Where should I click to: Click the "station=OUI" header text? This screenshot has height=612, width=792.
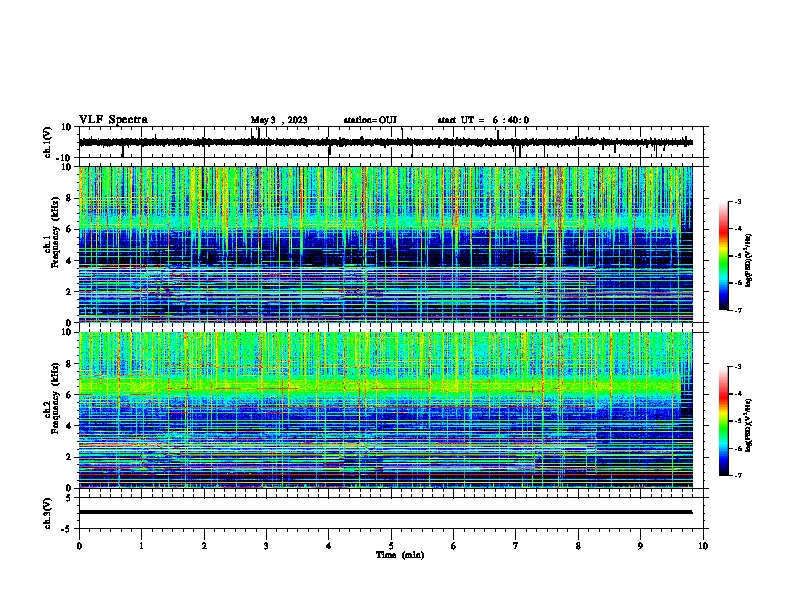pyautogui.click(x=370, y=120)
